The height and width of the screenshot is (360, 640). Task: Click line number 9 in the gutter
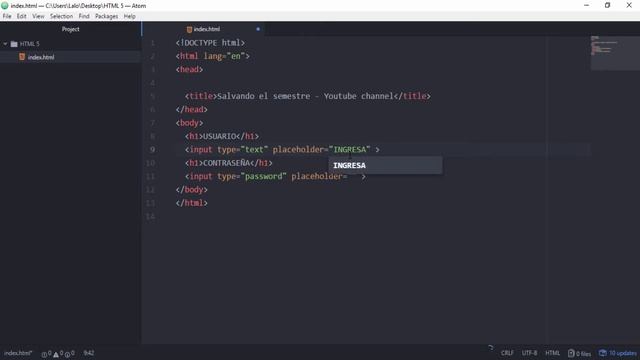point(152,150)
